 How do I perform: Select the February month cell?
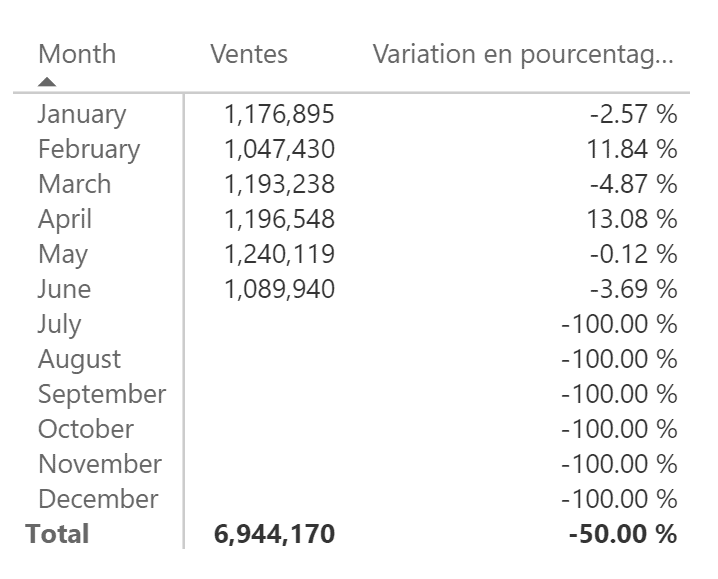click(89, 149)
